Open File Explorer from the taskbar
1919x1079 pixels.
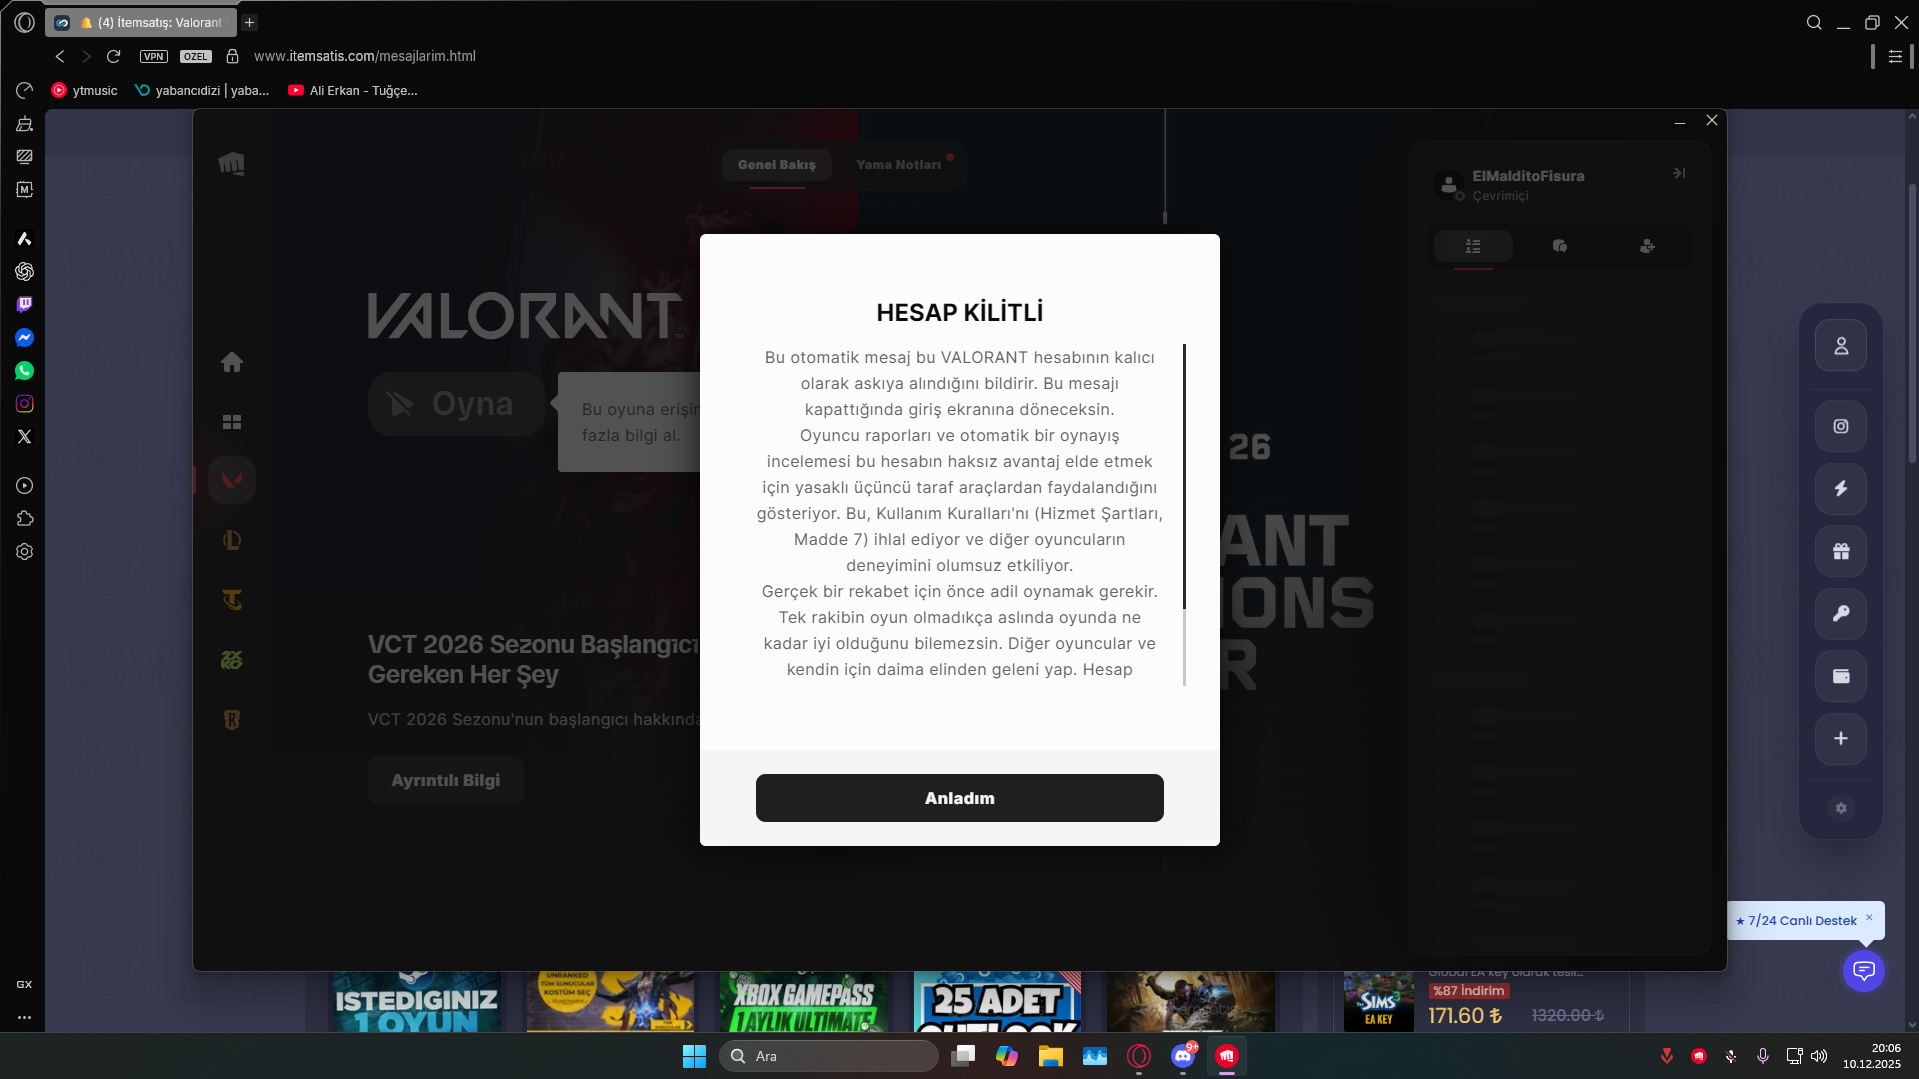(1050, 1056)
